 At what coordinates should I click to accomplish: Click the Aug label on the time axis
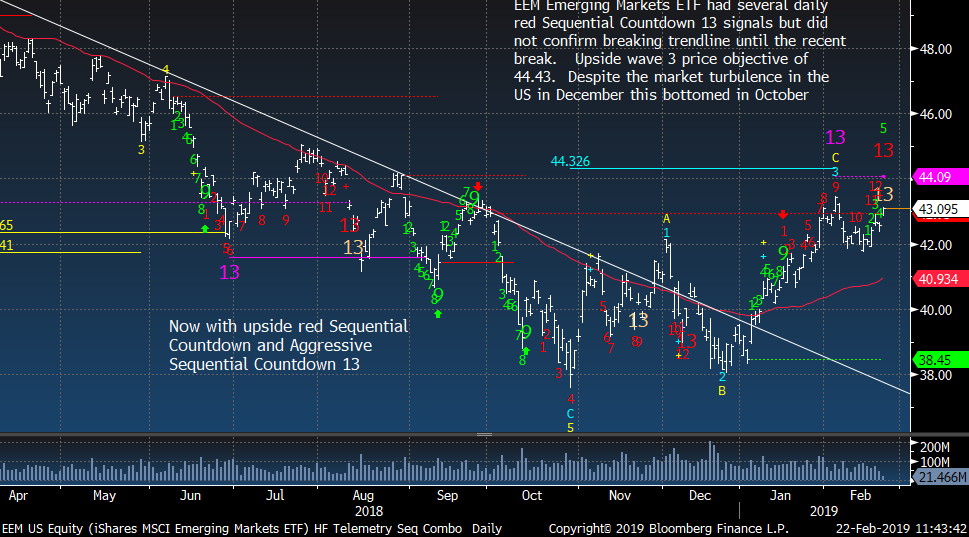[363, 496]
